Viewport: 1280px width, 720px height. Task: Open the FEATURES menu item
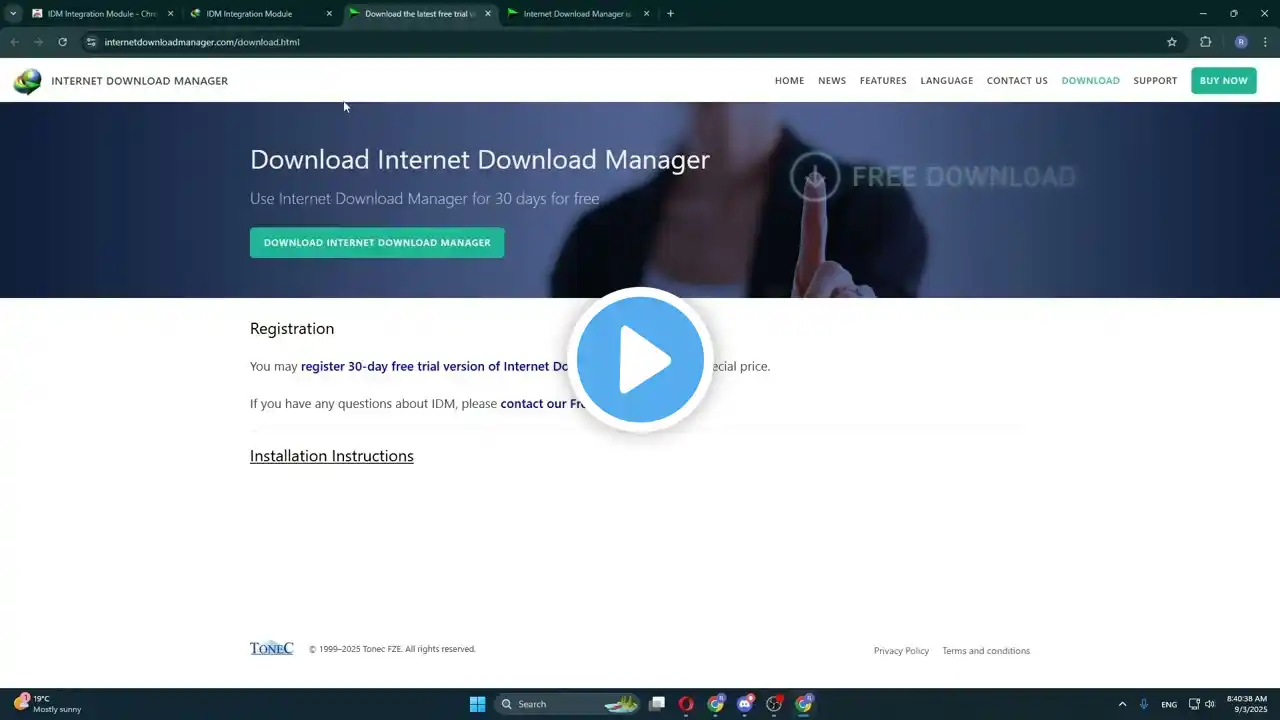[x=883, y=81]
